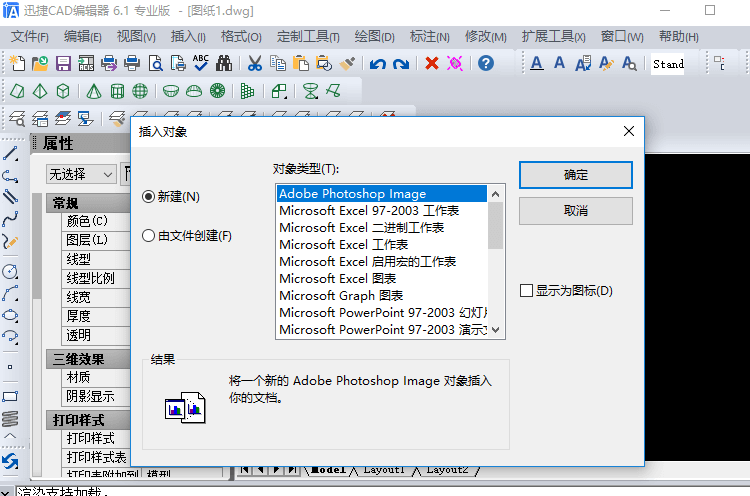Select Microsoft Excel 图表 entry
The image size is (750, 496).
[x=381, y=278]
